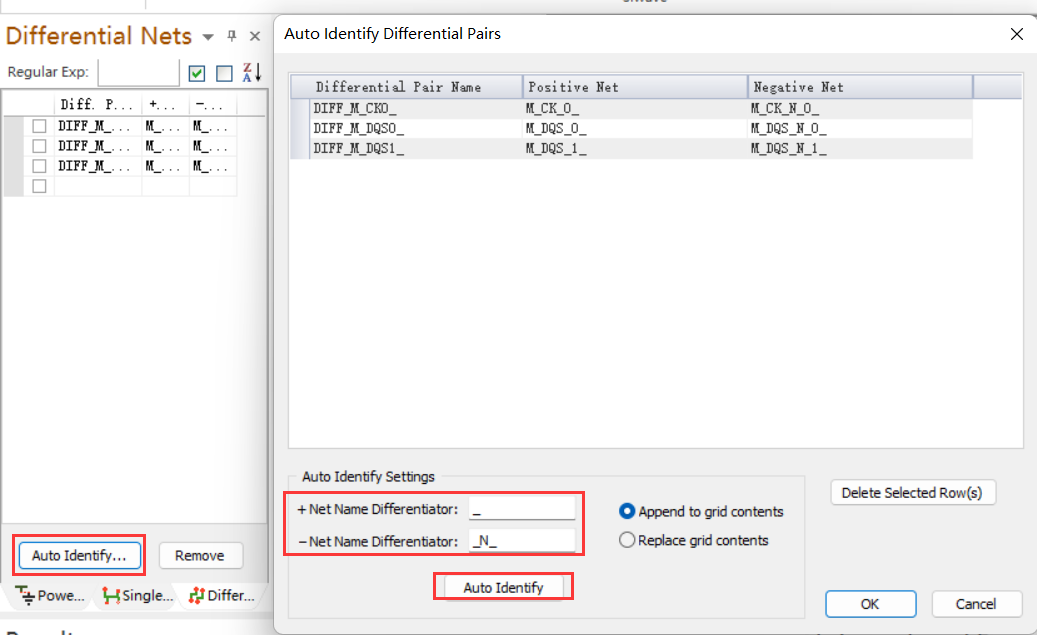The image size is (1037, 635).
Task: Select the Differential nets tab
Action: 220,596
